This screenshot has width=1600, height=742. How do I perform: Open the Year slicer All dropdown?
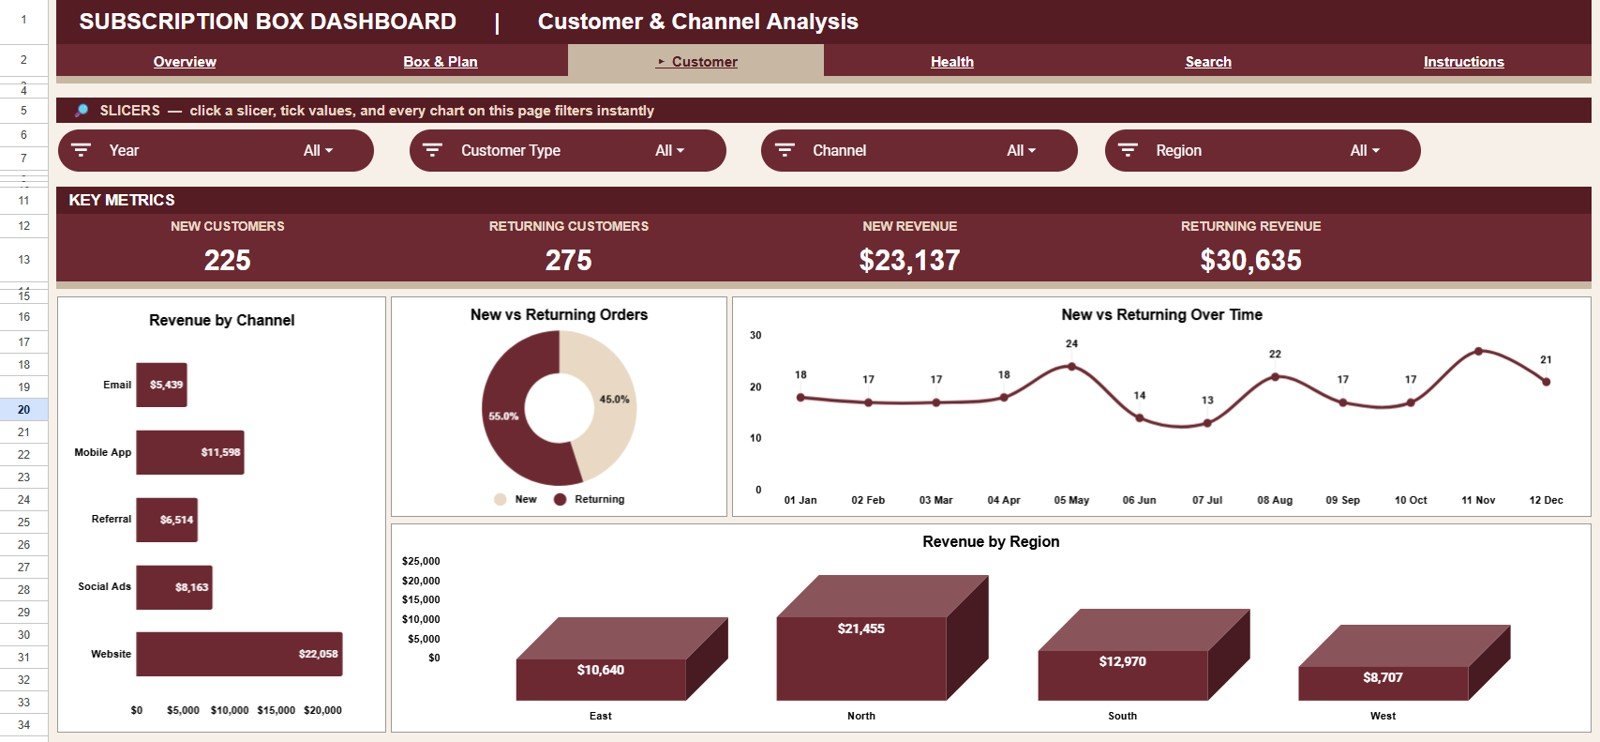coord(318,150)
